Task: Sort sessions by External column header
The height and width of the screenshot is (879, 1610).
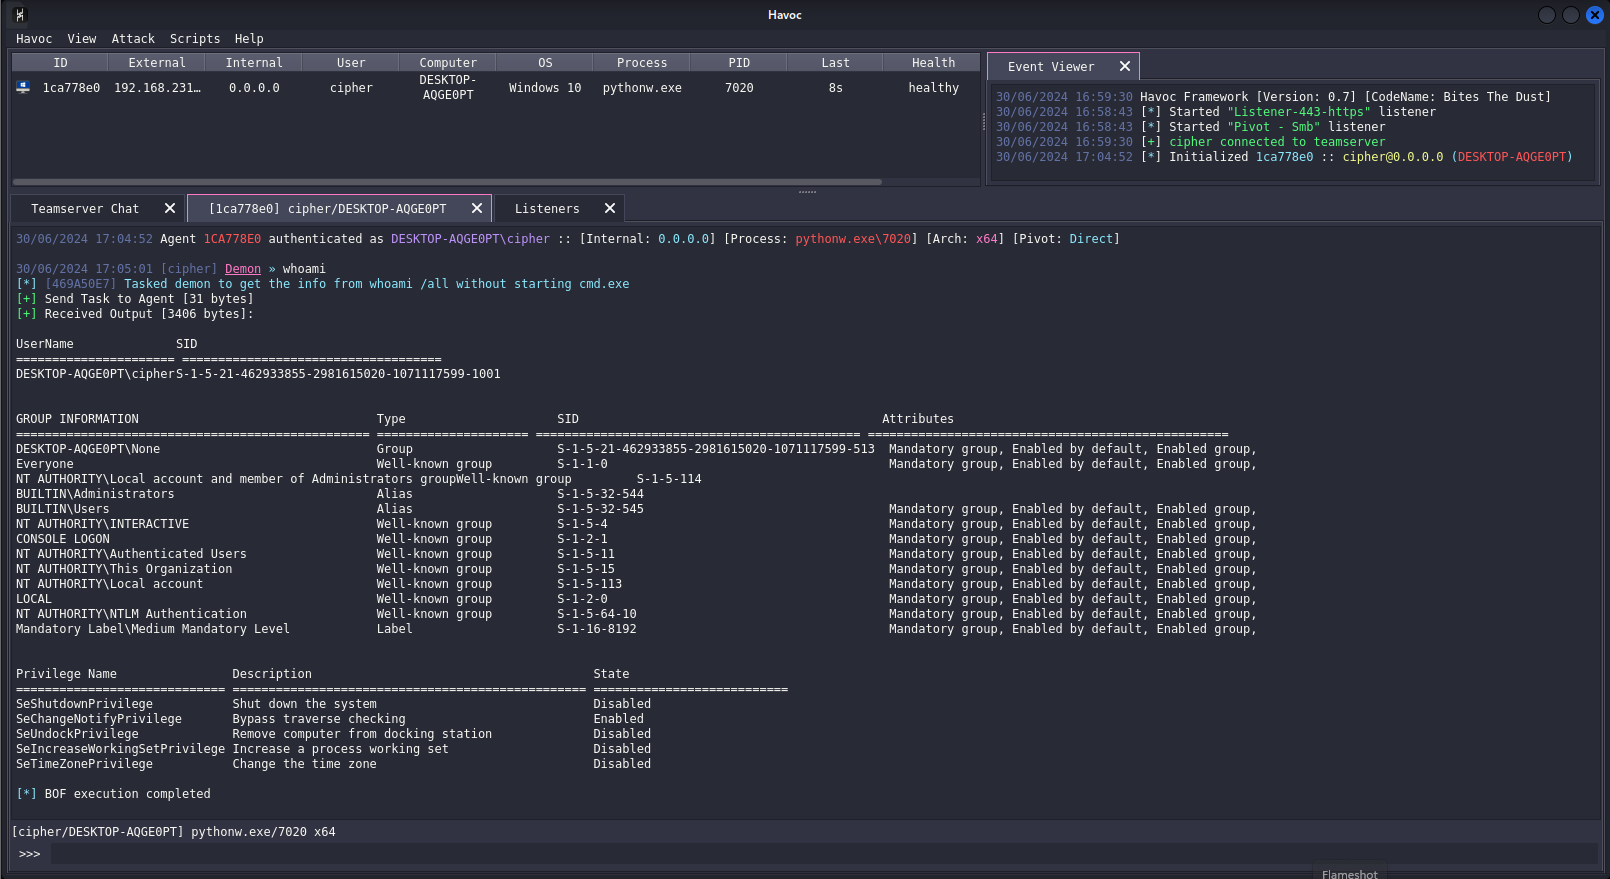Action: coord(157,63)
